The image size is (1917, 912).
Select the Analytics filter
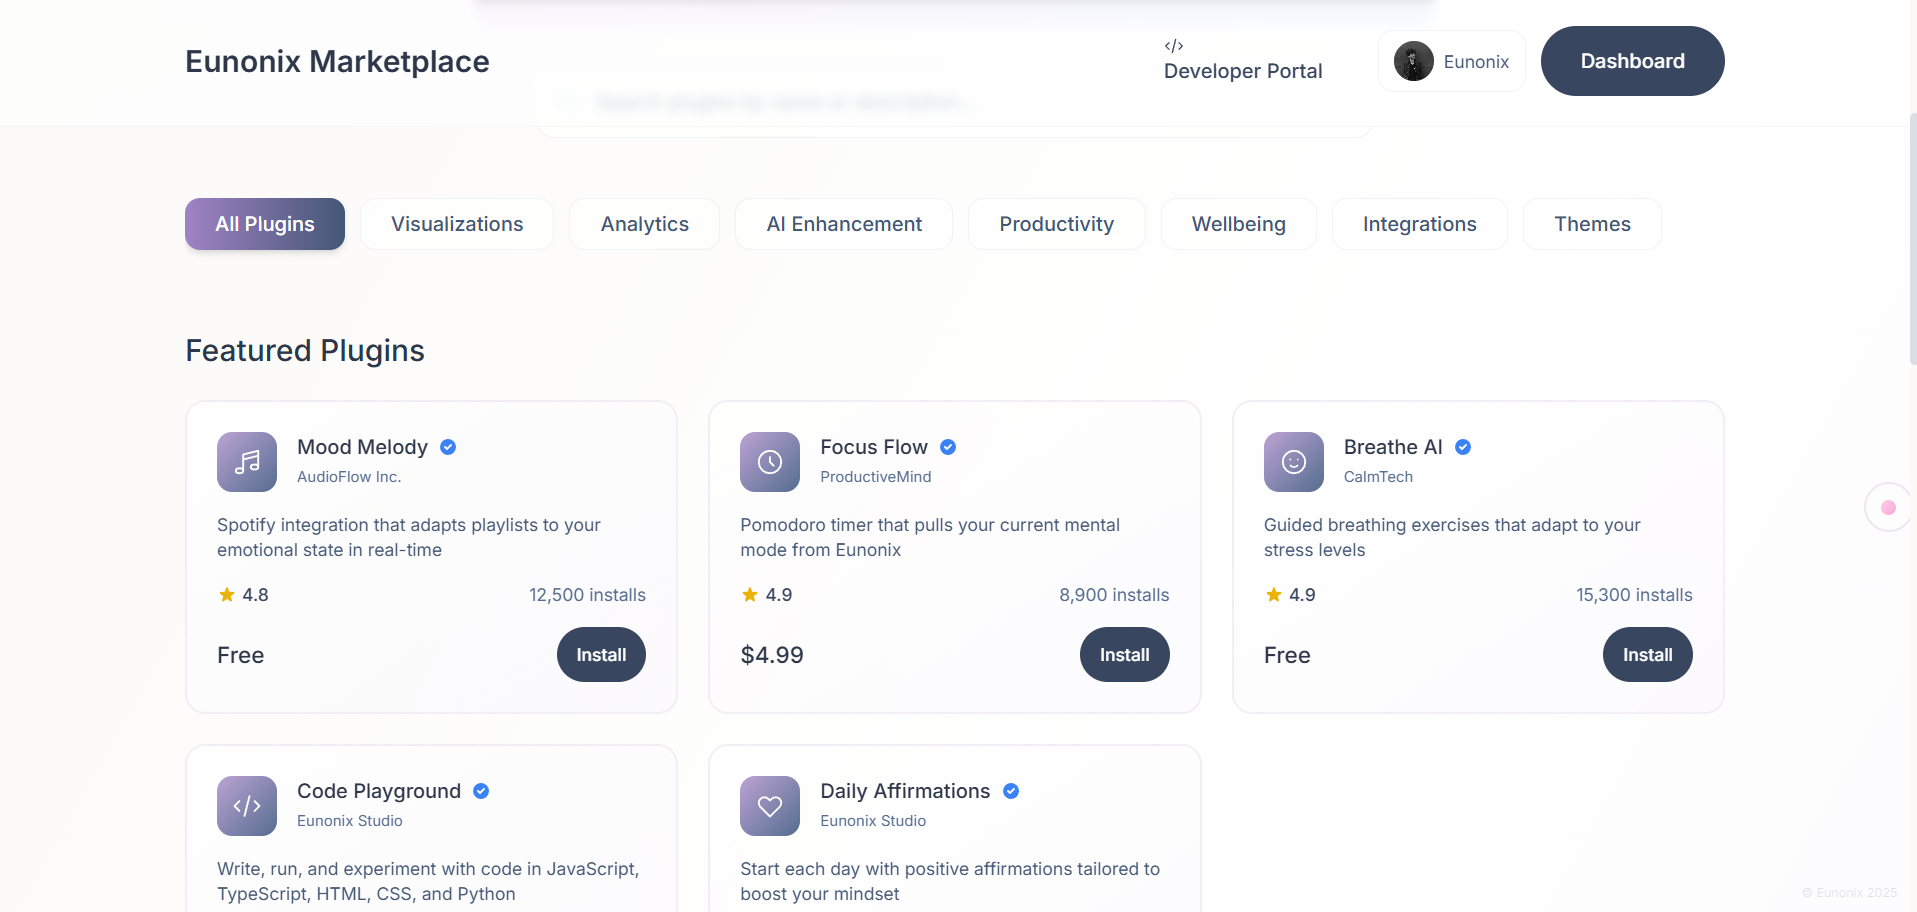643,223
